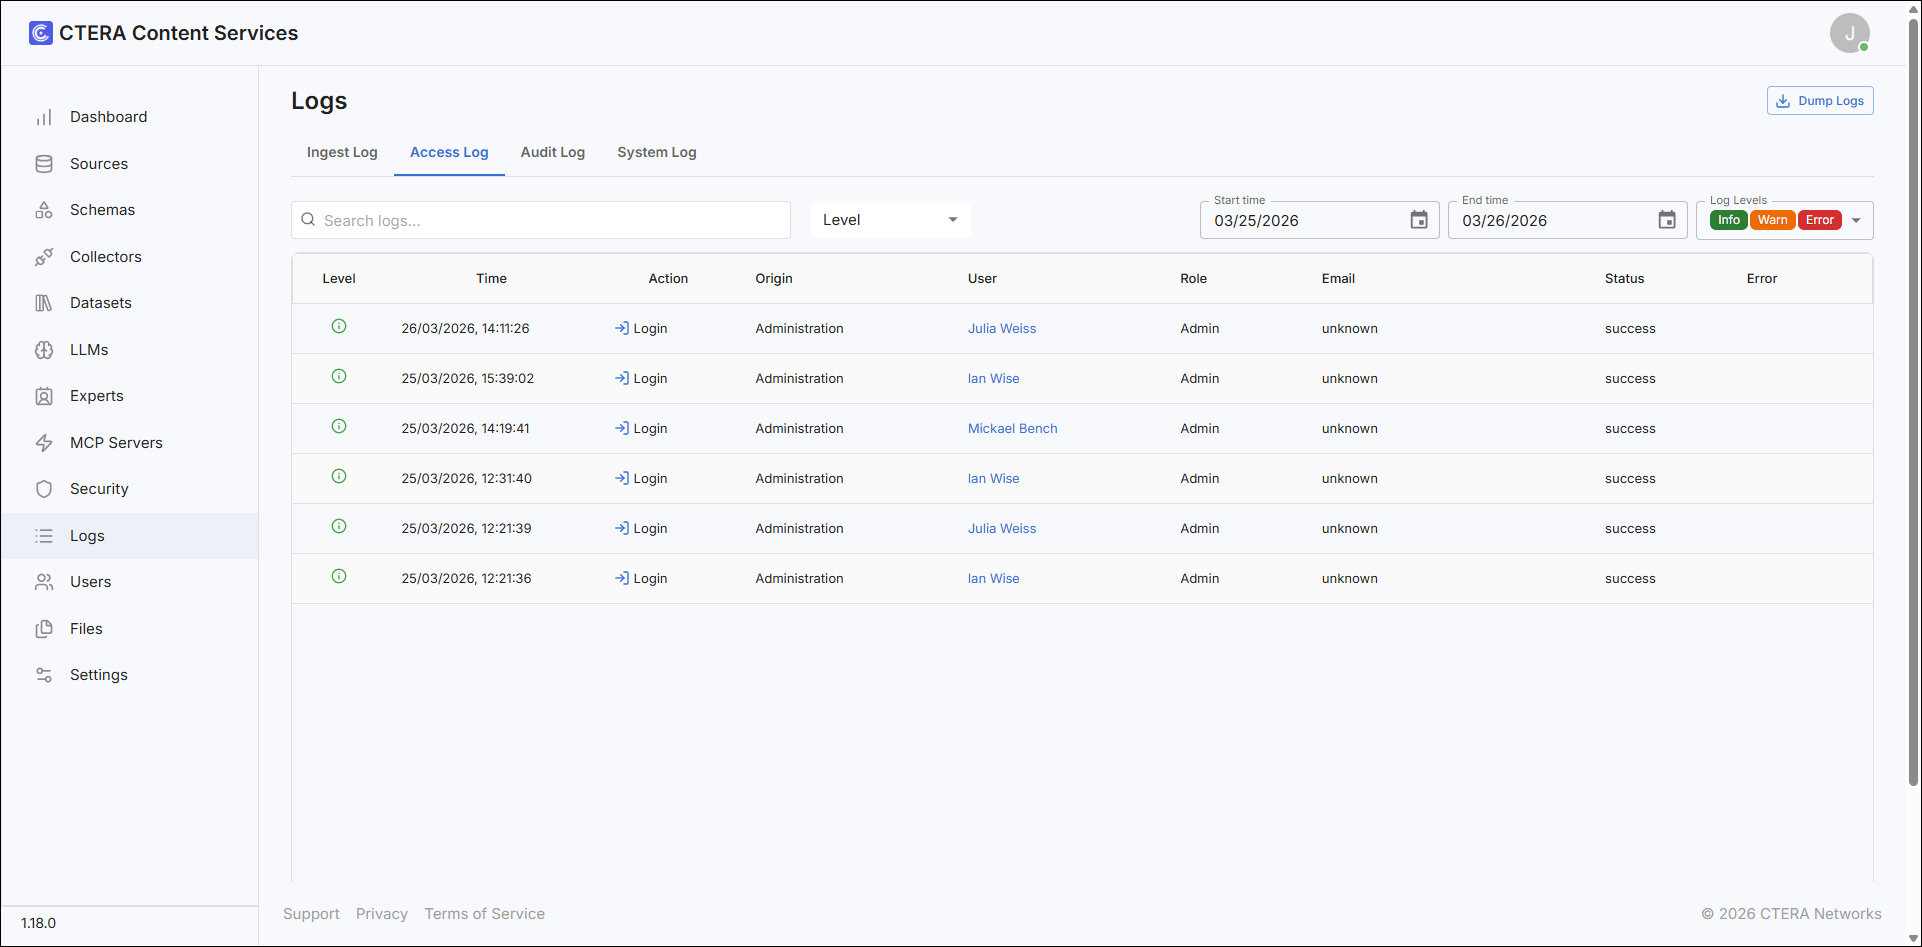Toggle the Warn log level chip
The width and height of the screenshot is (1922, 947).
[1772, 220]
